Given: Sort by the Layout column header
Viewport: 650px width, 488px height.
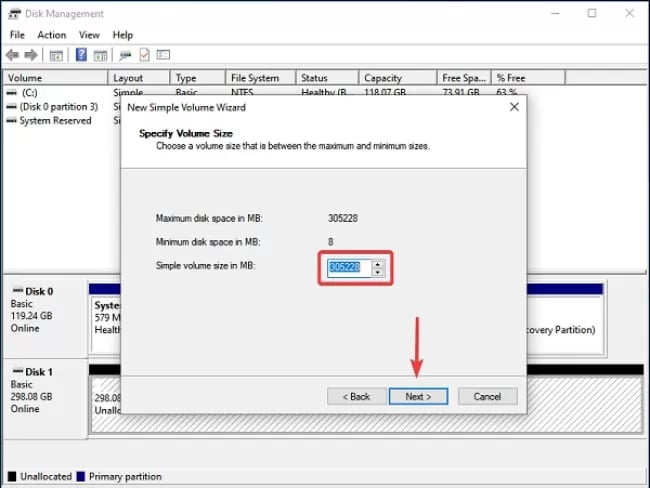Looking at the screenshot, I should point(139,78).
